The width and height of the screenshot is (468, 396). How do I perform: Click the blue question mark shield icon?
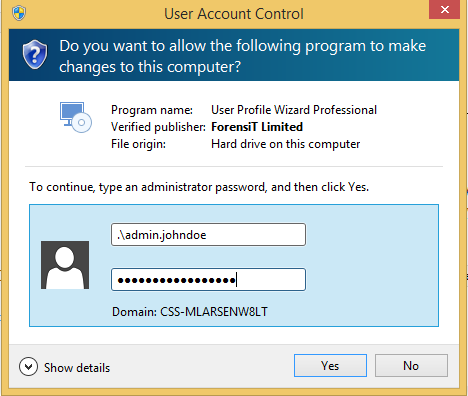click(35, 55)
